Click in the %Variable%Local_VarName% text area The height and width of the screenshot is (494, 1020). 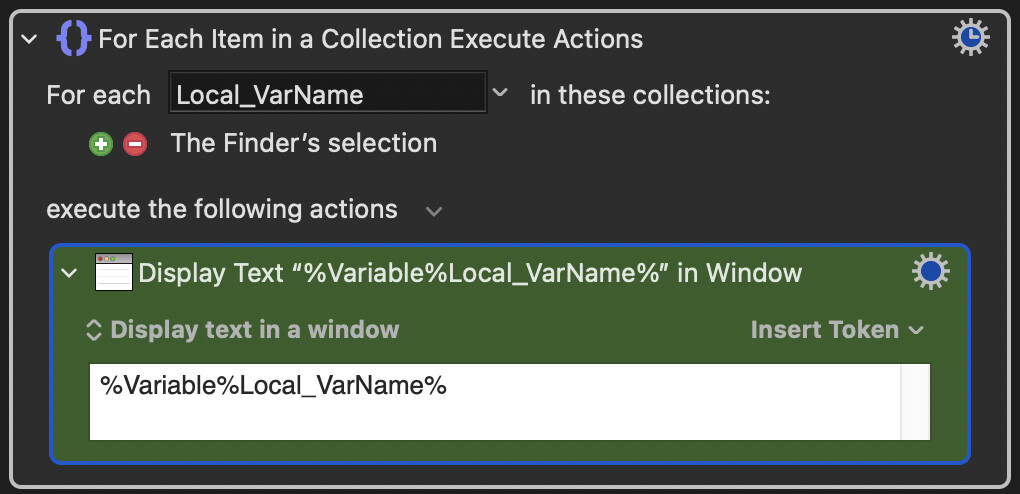coord(494,402)
